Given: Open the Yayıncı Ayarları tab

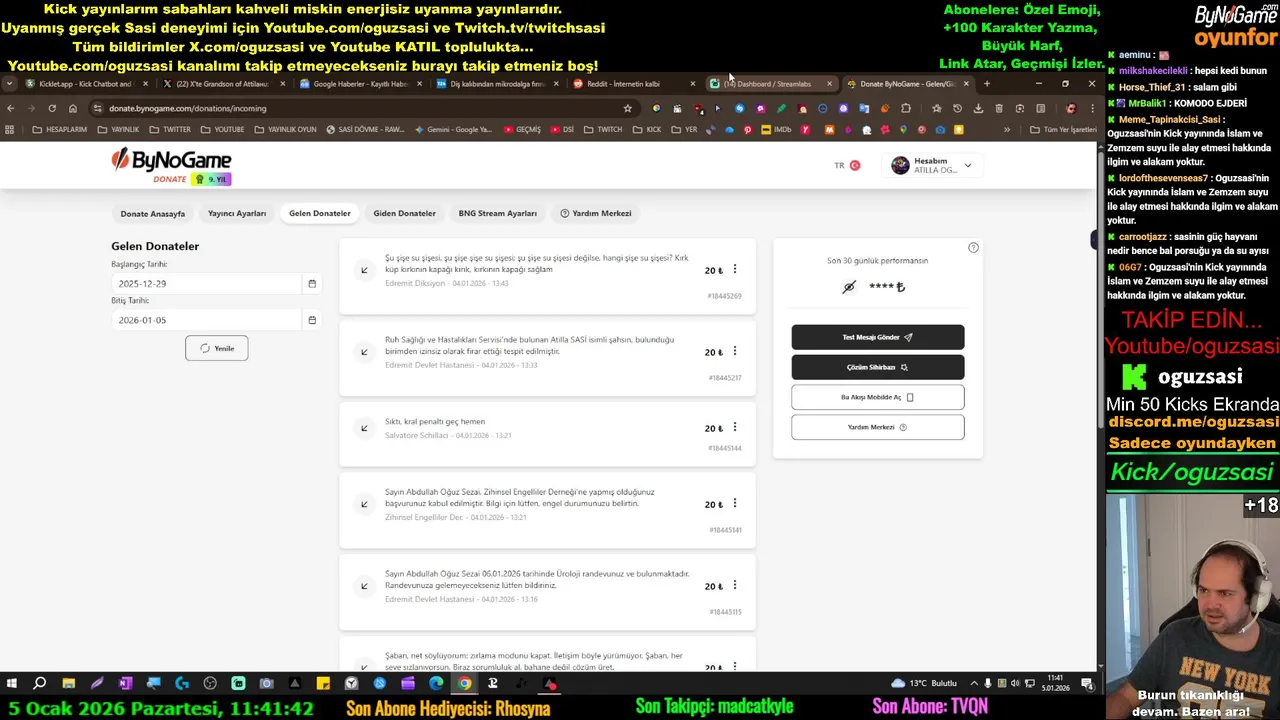Looking at the screenshot, I should pyautogui.click(x=237, y=213).
